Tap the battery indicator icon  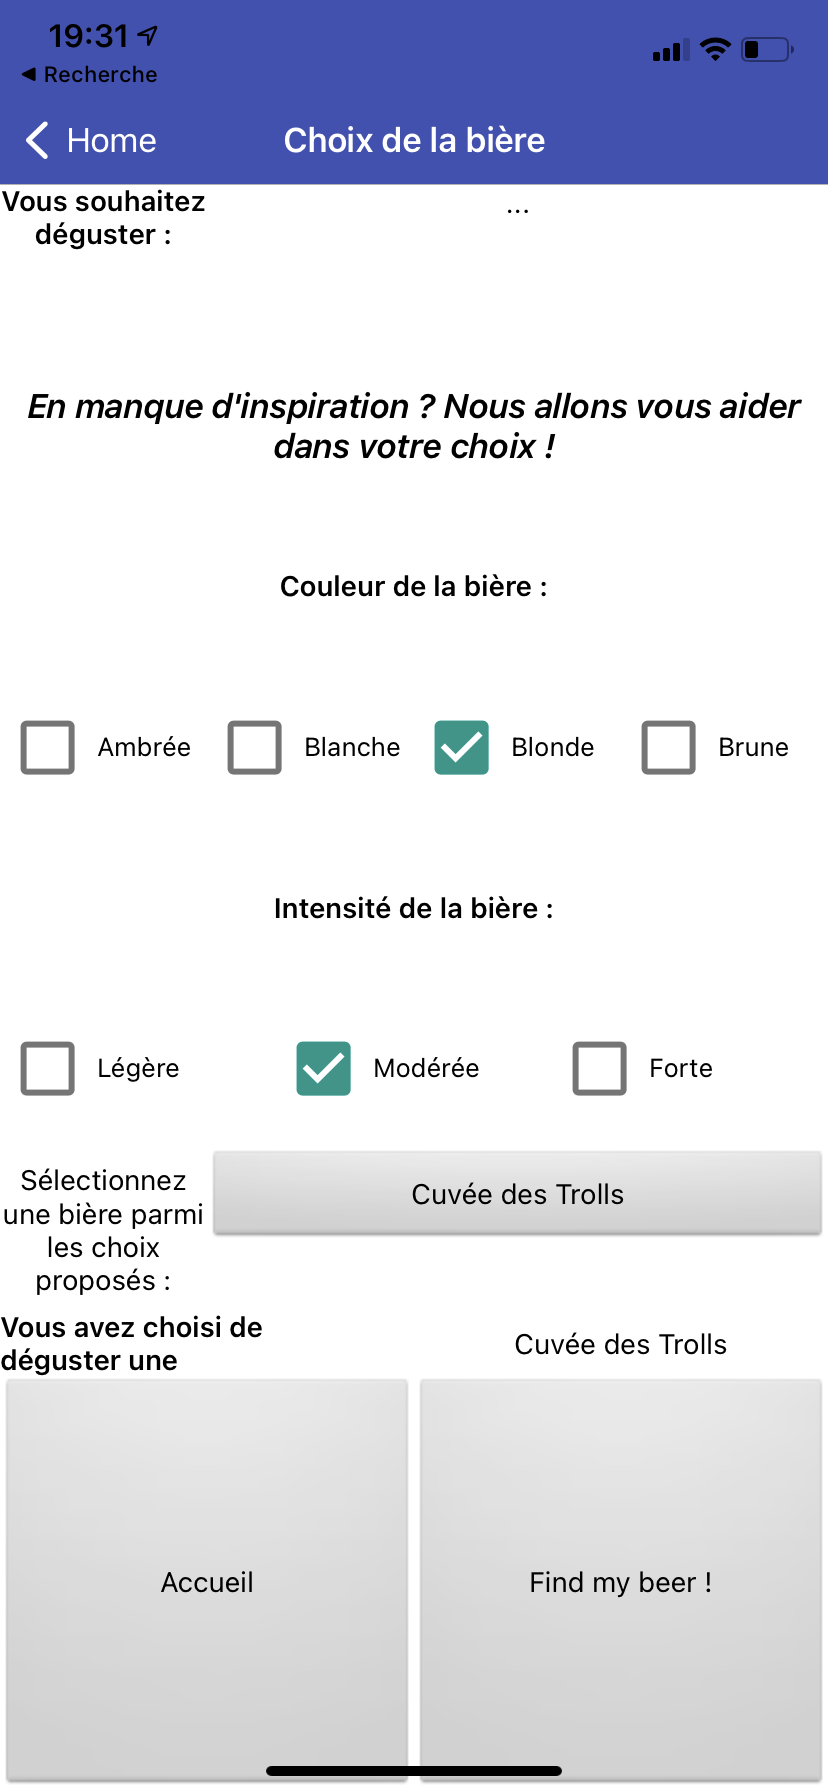click(767, 49)
